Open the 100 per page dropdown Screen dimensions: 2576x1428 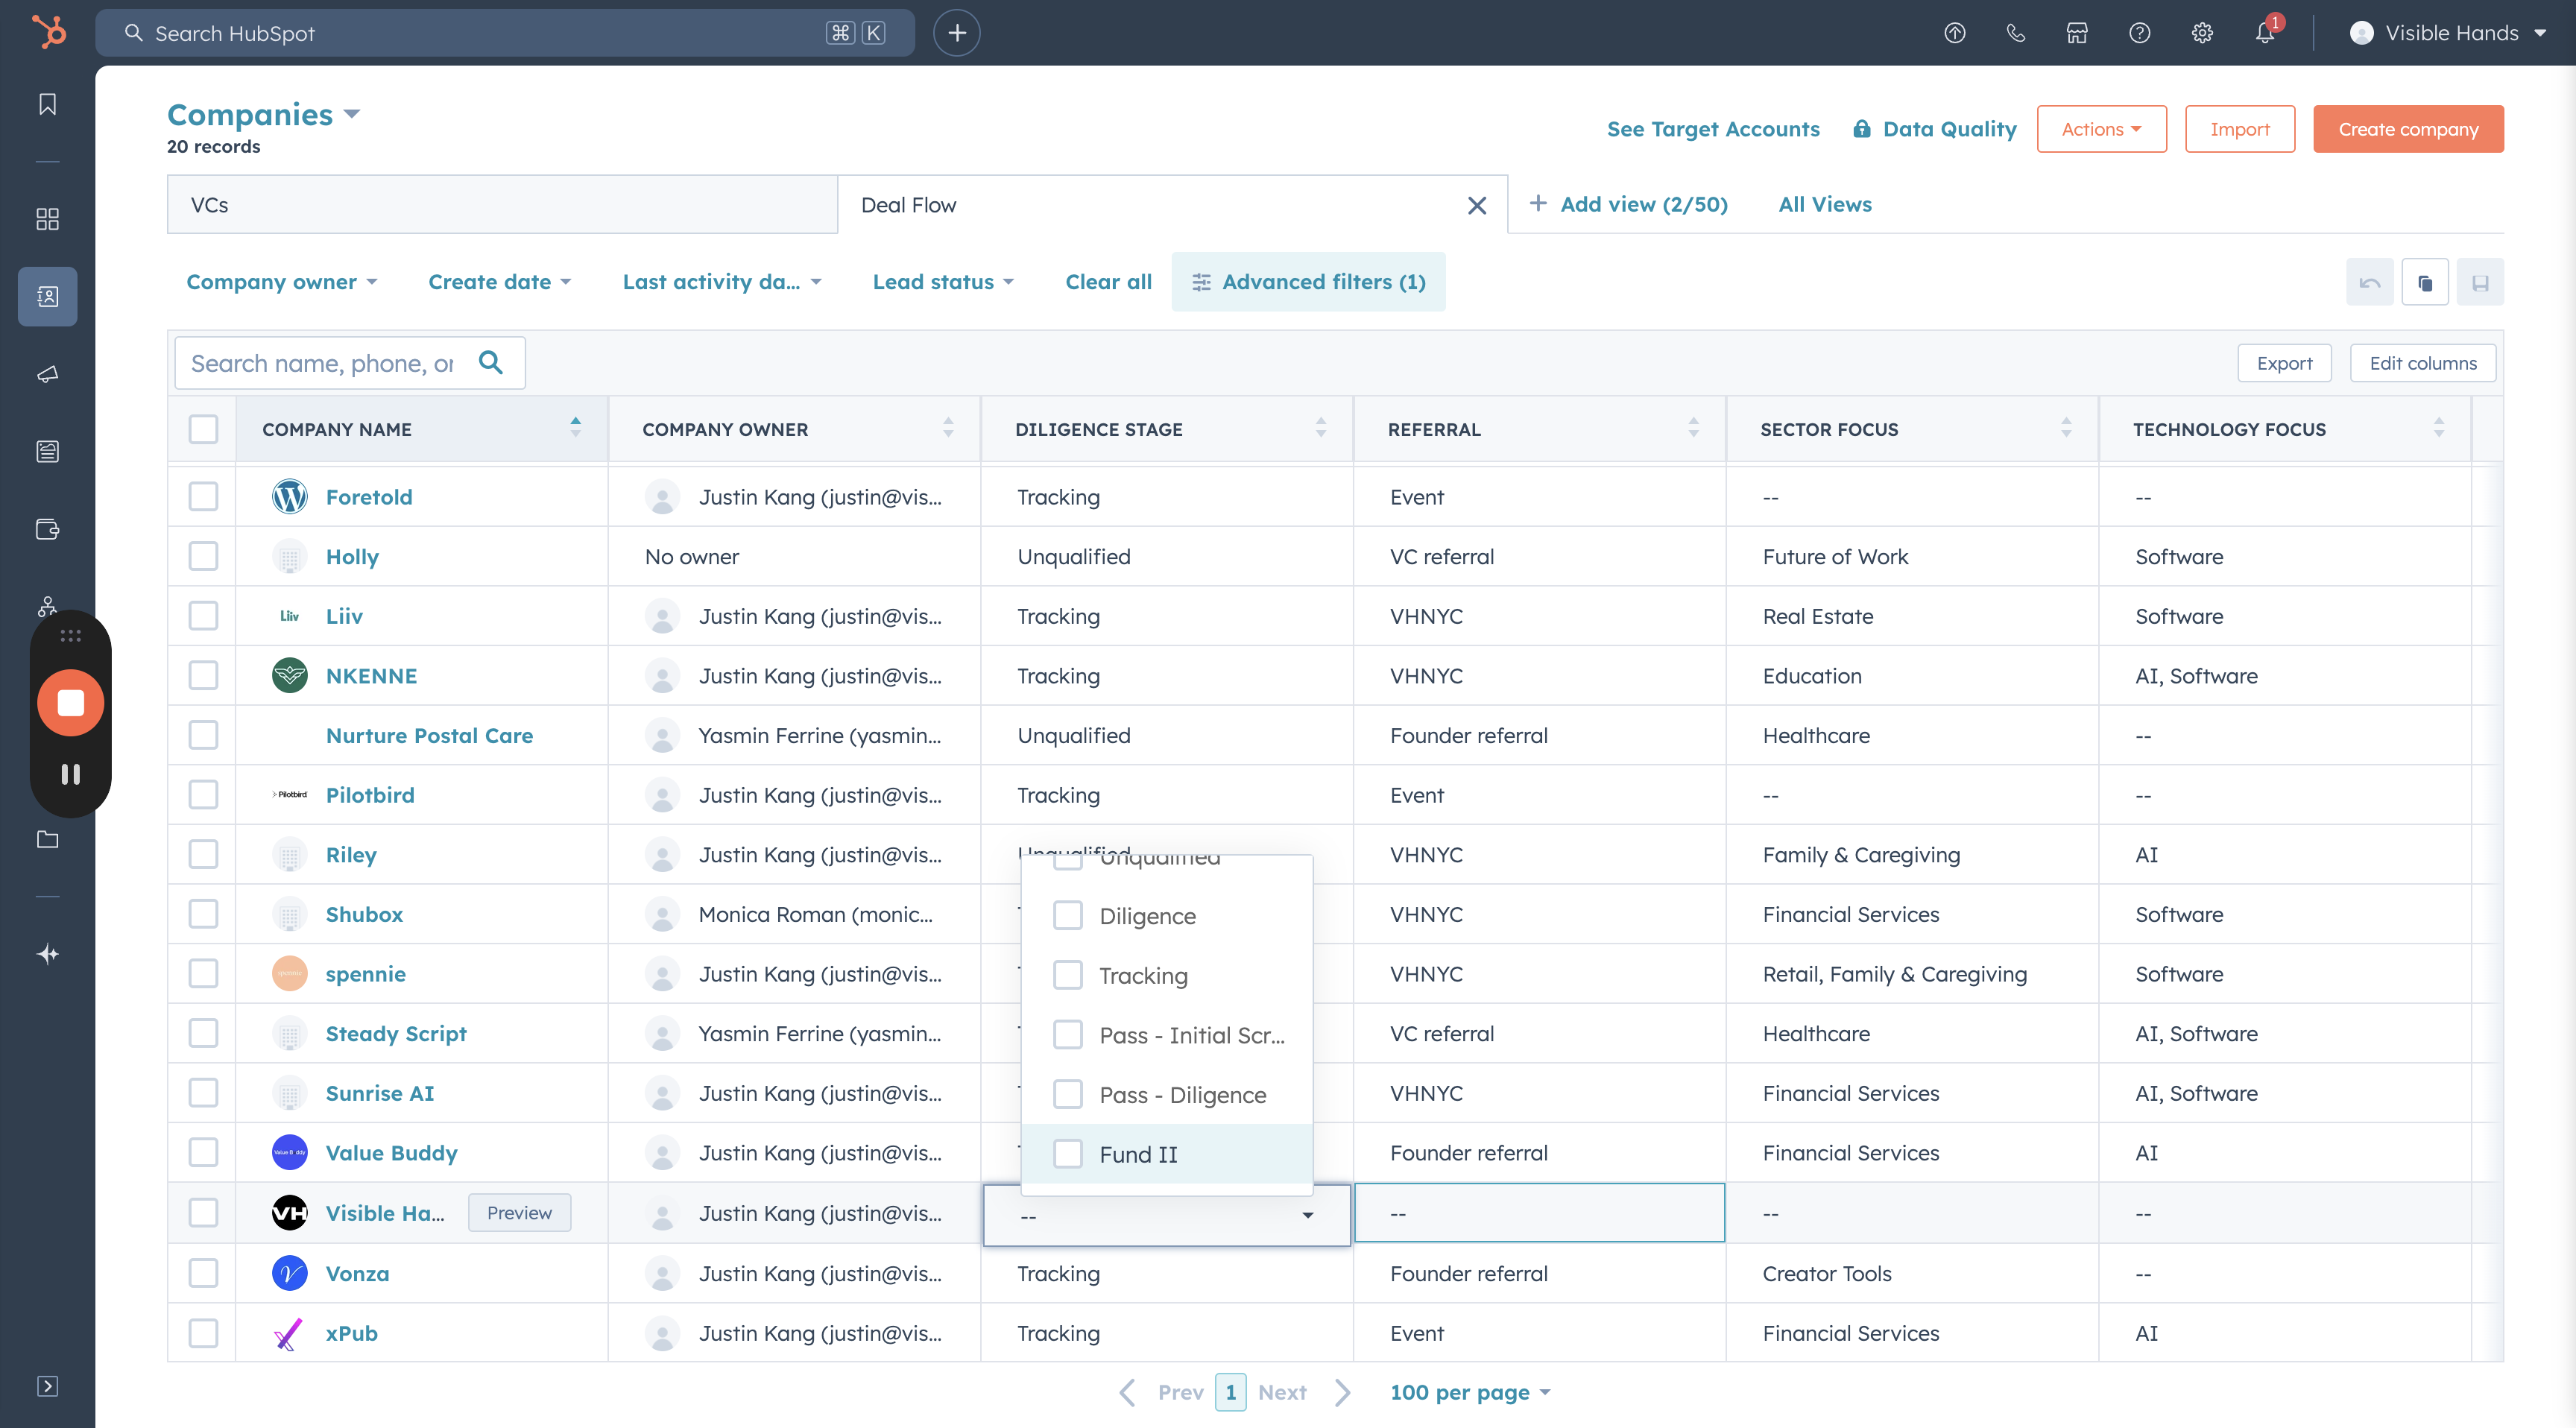coord(1469,1392)
